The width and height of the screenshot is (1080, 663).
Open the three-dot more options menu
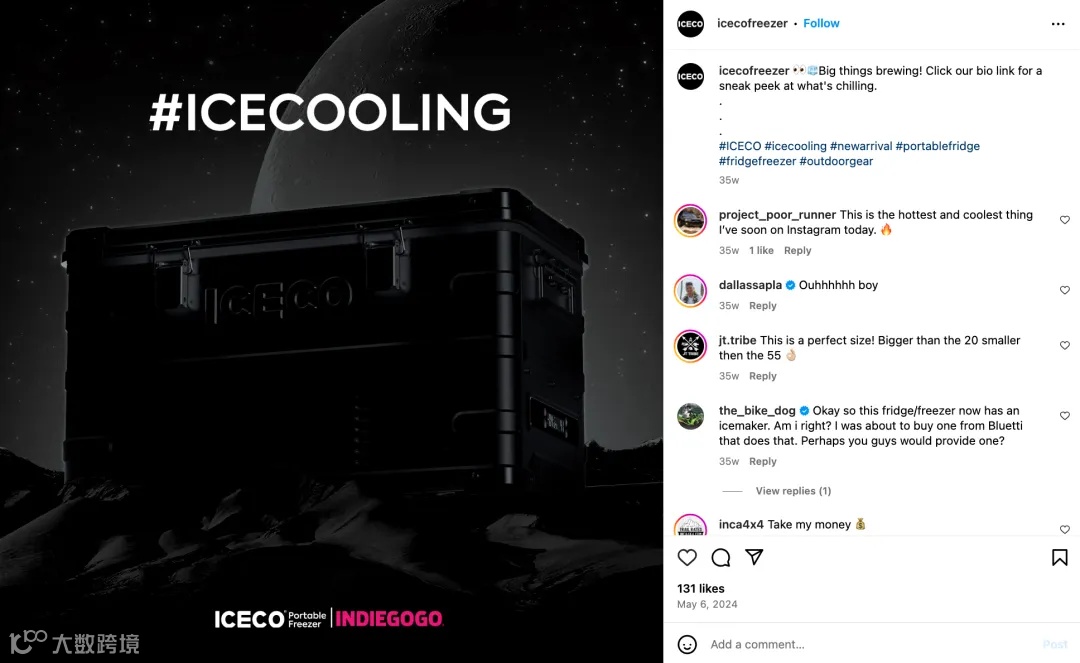[x=1058, y=24]
